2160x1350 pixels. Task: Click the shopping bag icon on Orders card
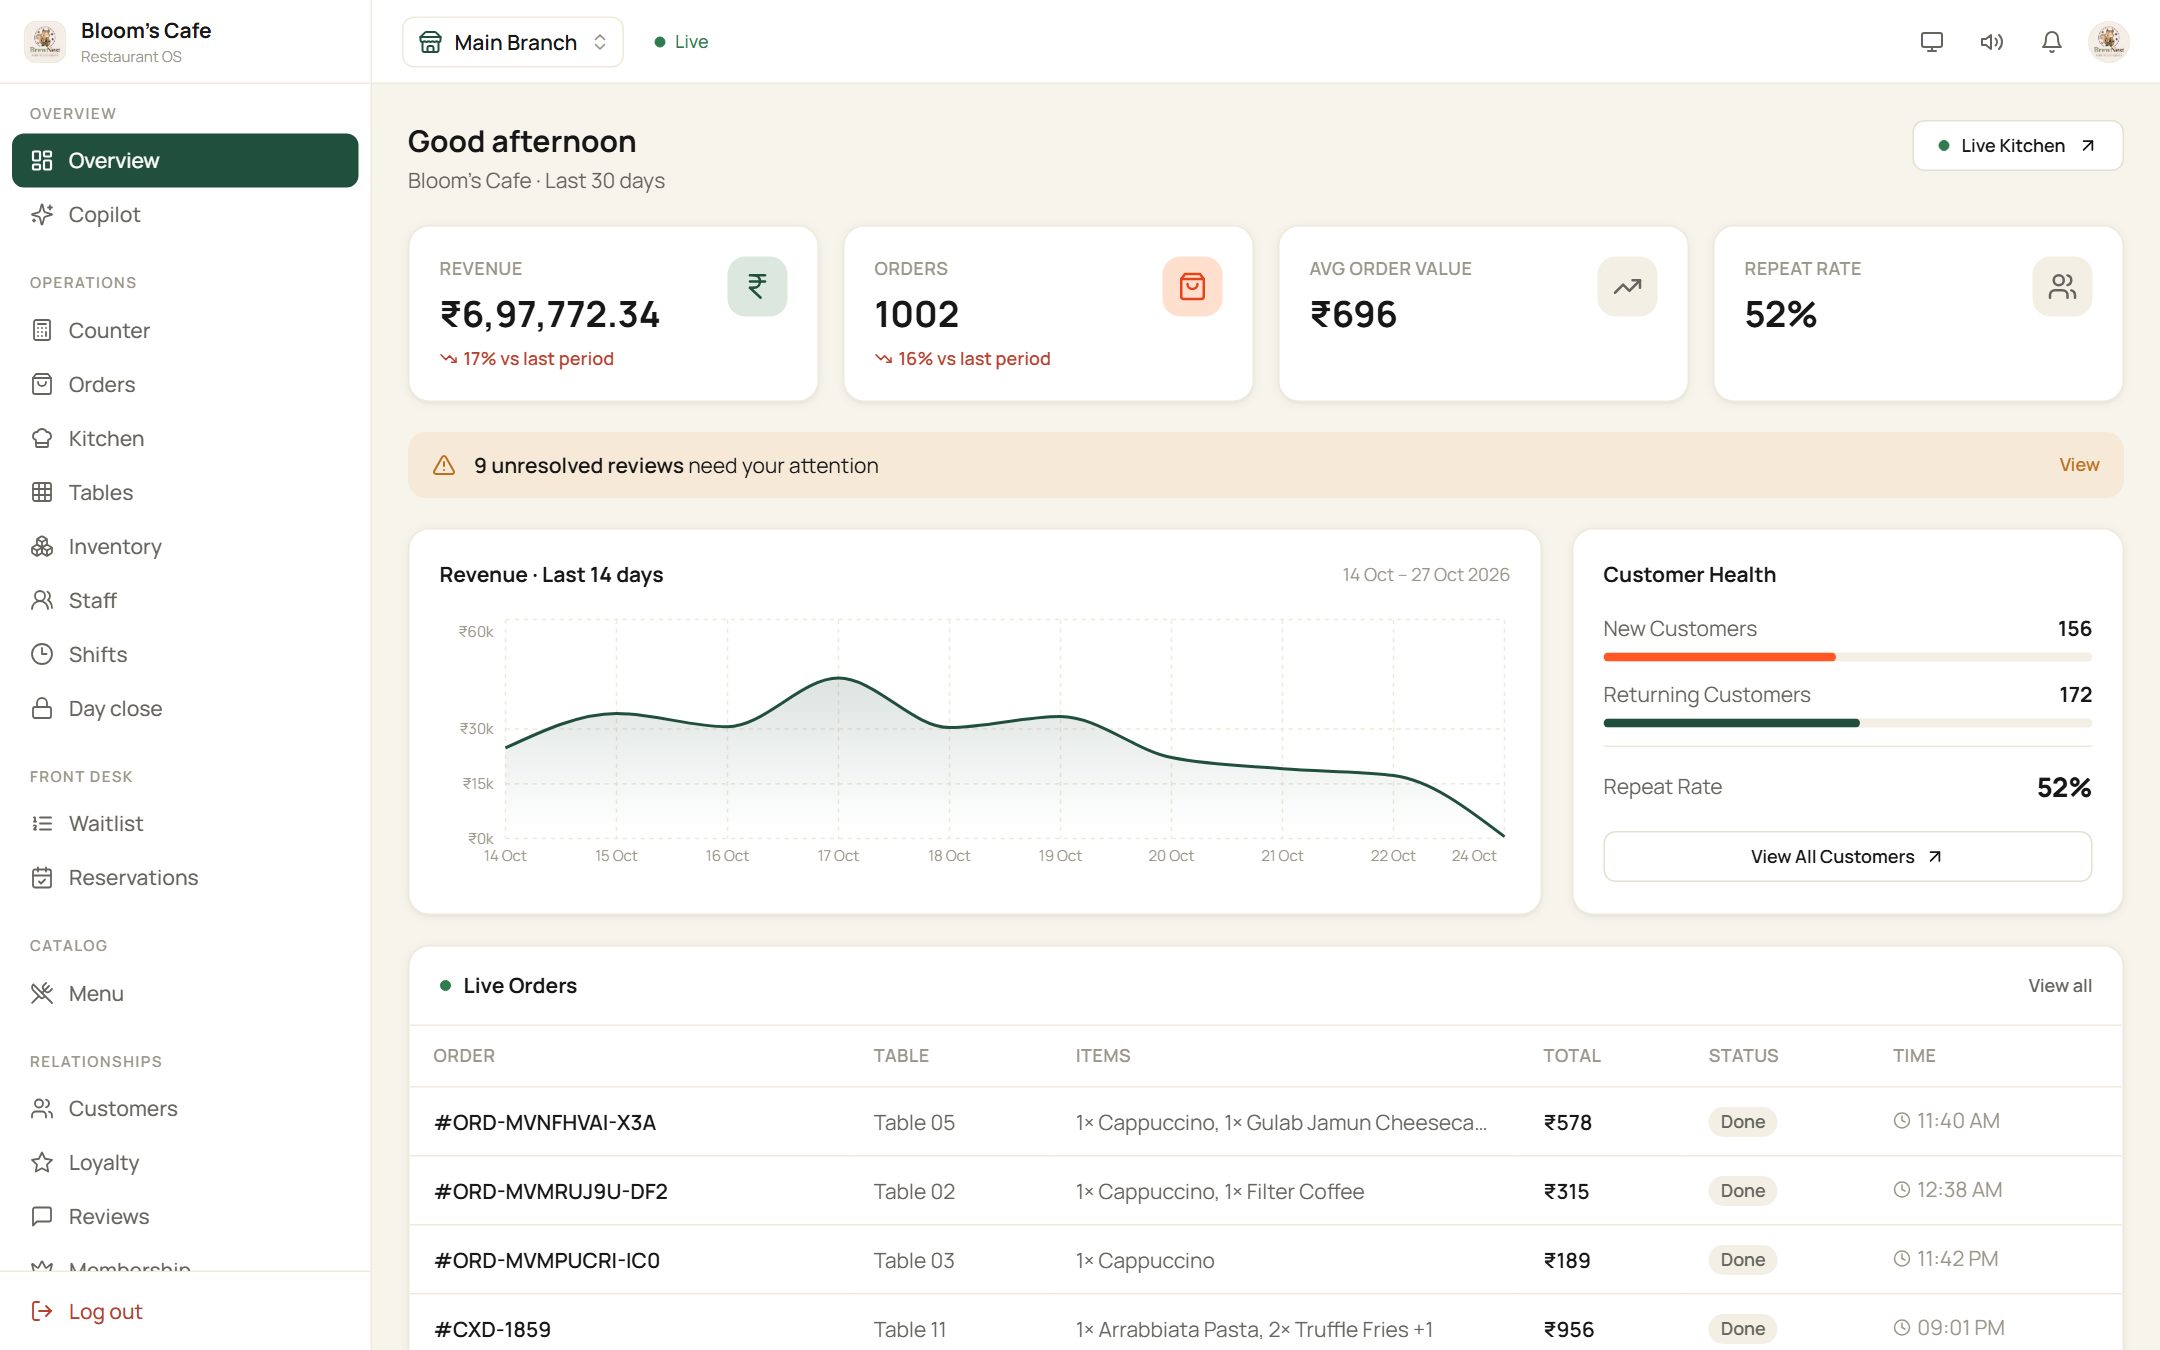1192,287
